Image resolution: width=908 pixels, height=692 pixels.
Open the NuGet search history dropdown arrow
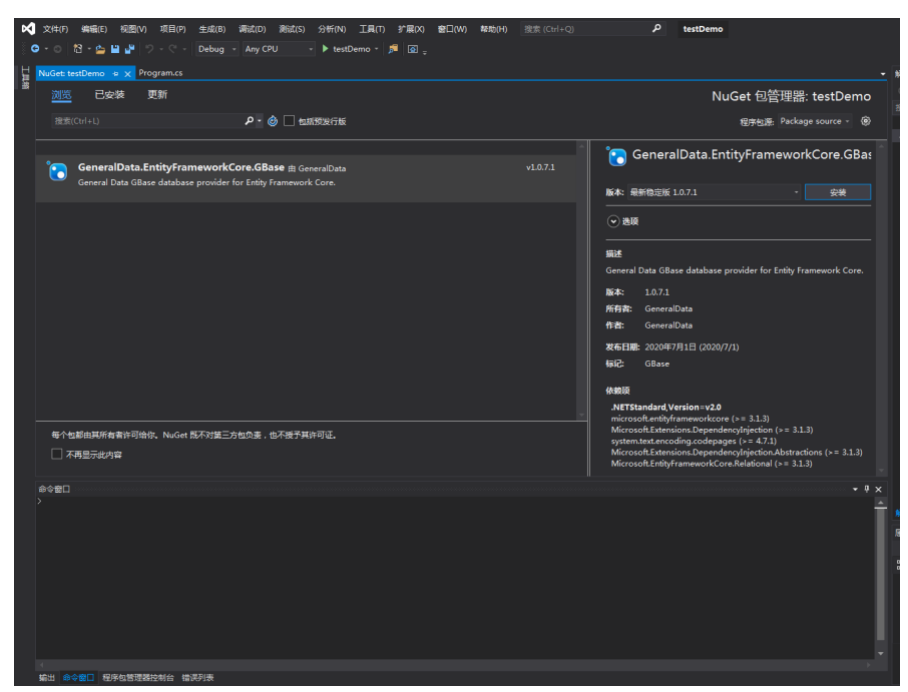(259, 120)
